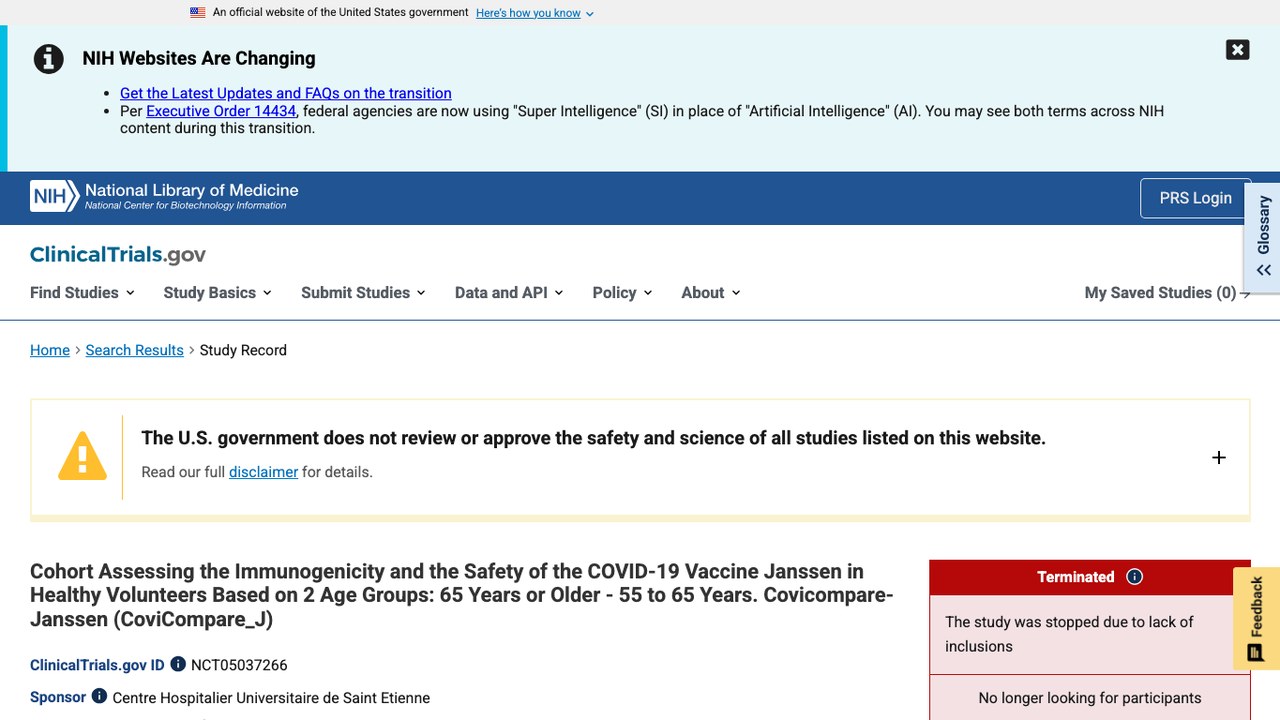Click the "Study Record" breadcrumb text
Viewport: 1280px width, 720px height.
click(243, 350)
